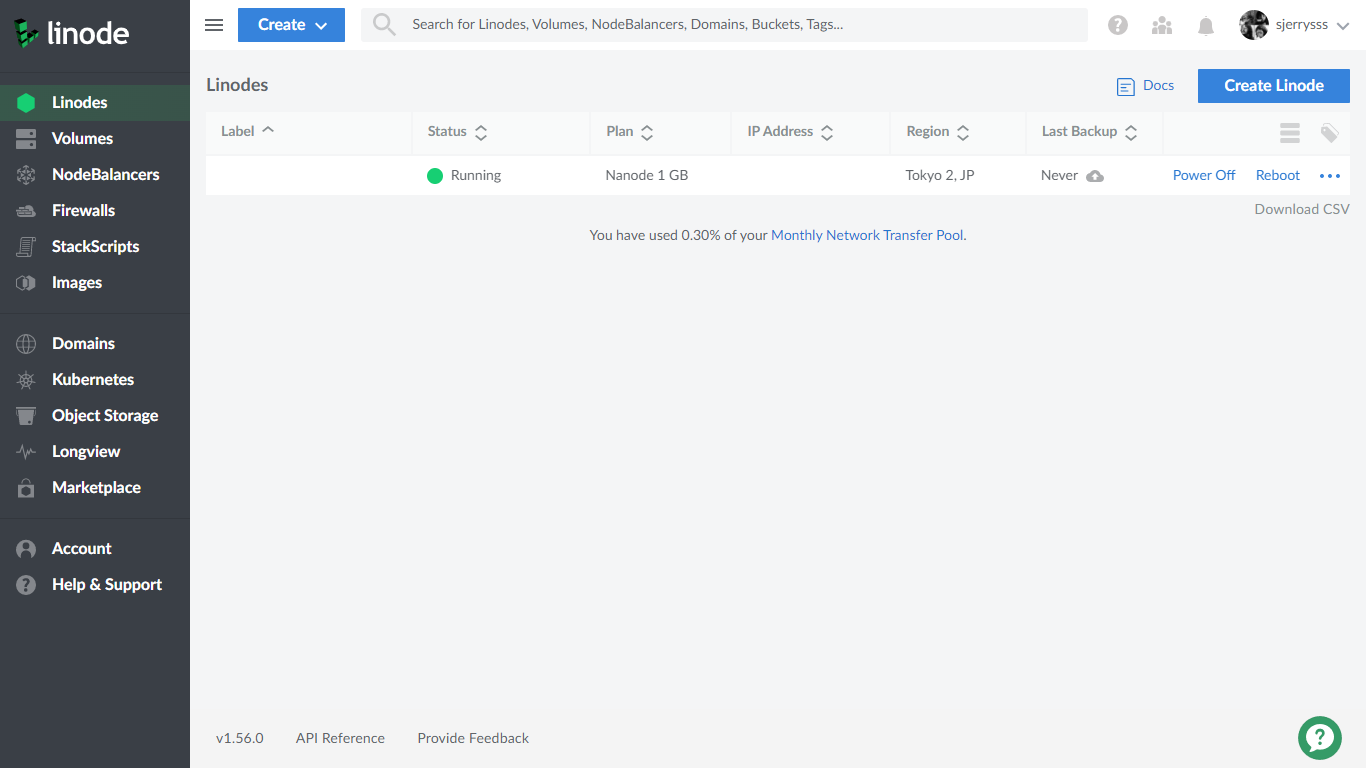Go to Domains in the sidebar
Image resolution: width=1366 pixels, height=768 pixels.
[x=95, y=343]
